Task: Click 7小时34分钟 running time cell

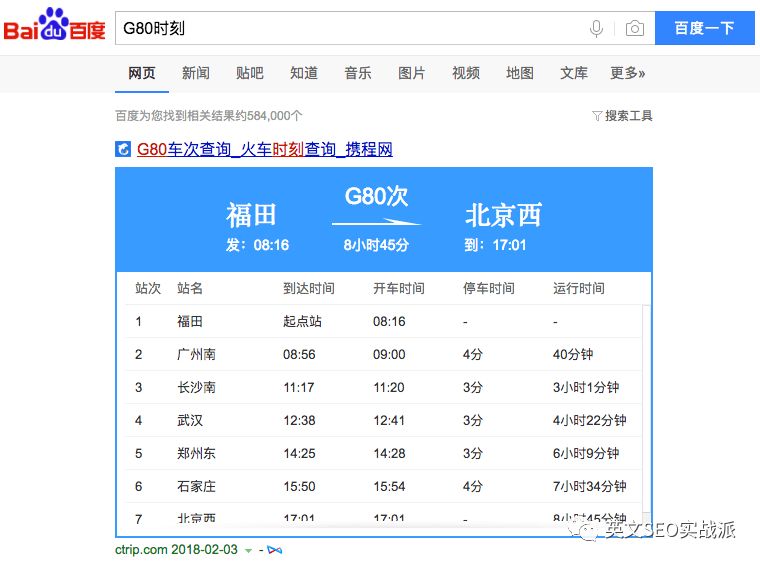Action: [590, 486]
